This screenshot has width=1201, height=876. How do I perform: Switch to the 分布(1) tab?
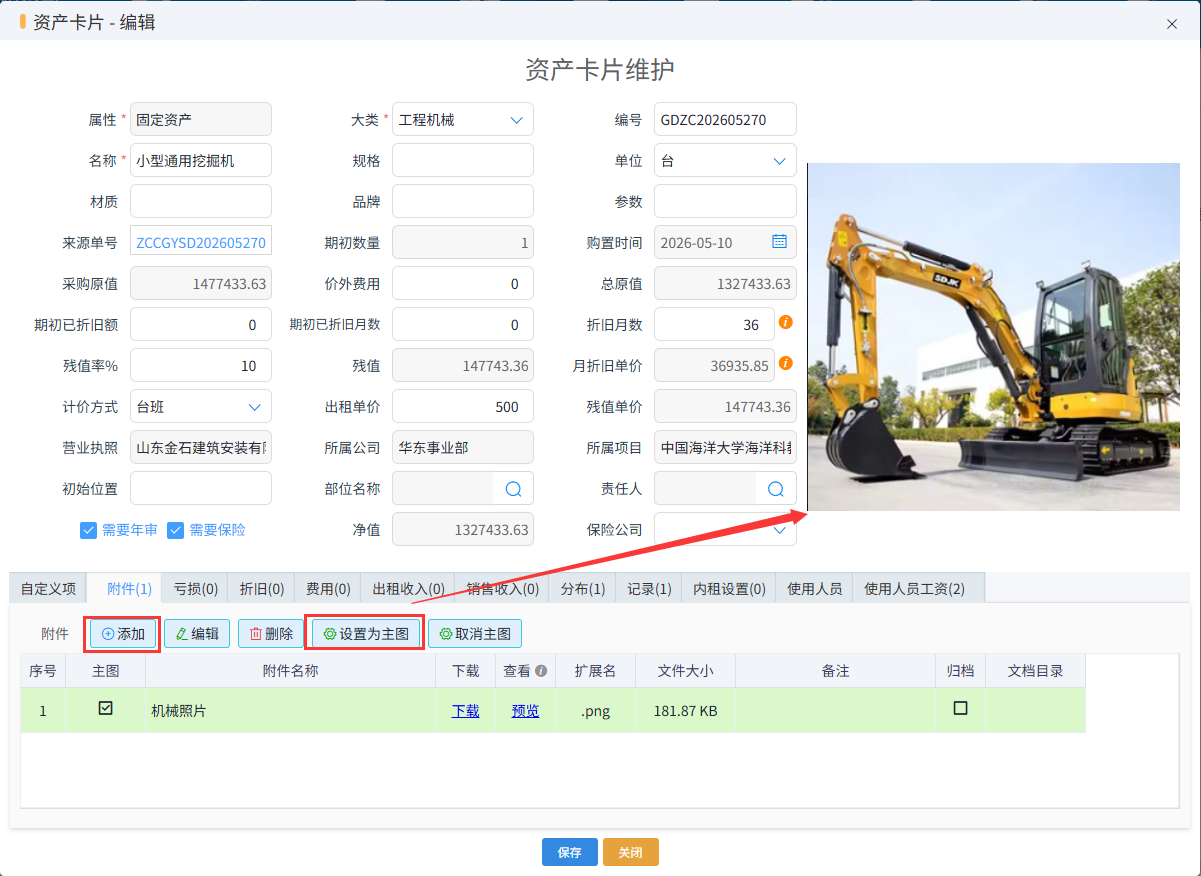[x=582, y=589]
